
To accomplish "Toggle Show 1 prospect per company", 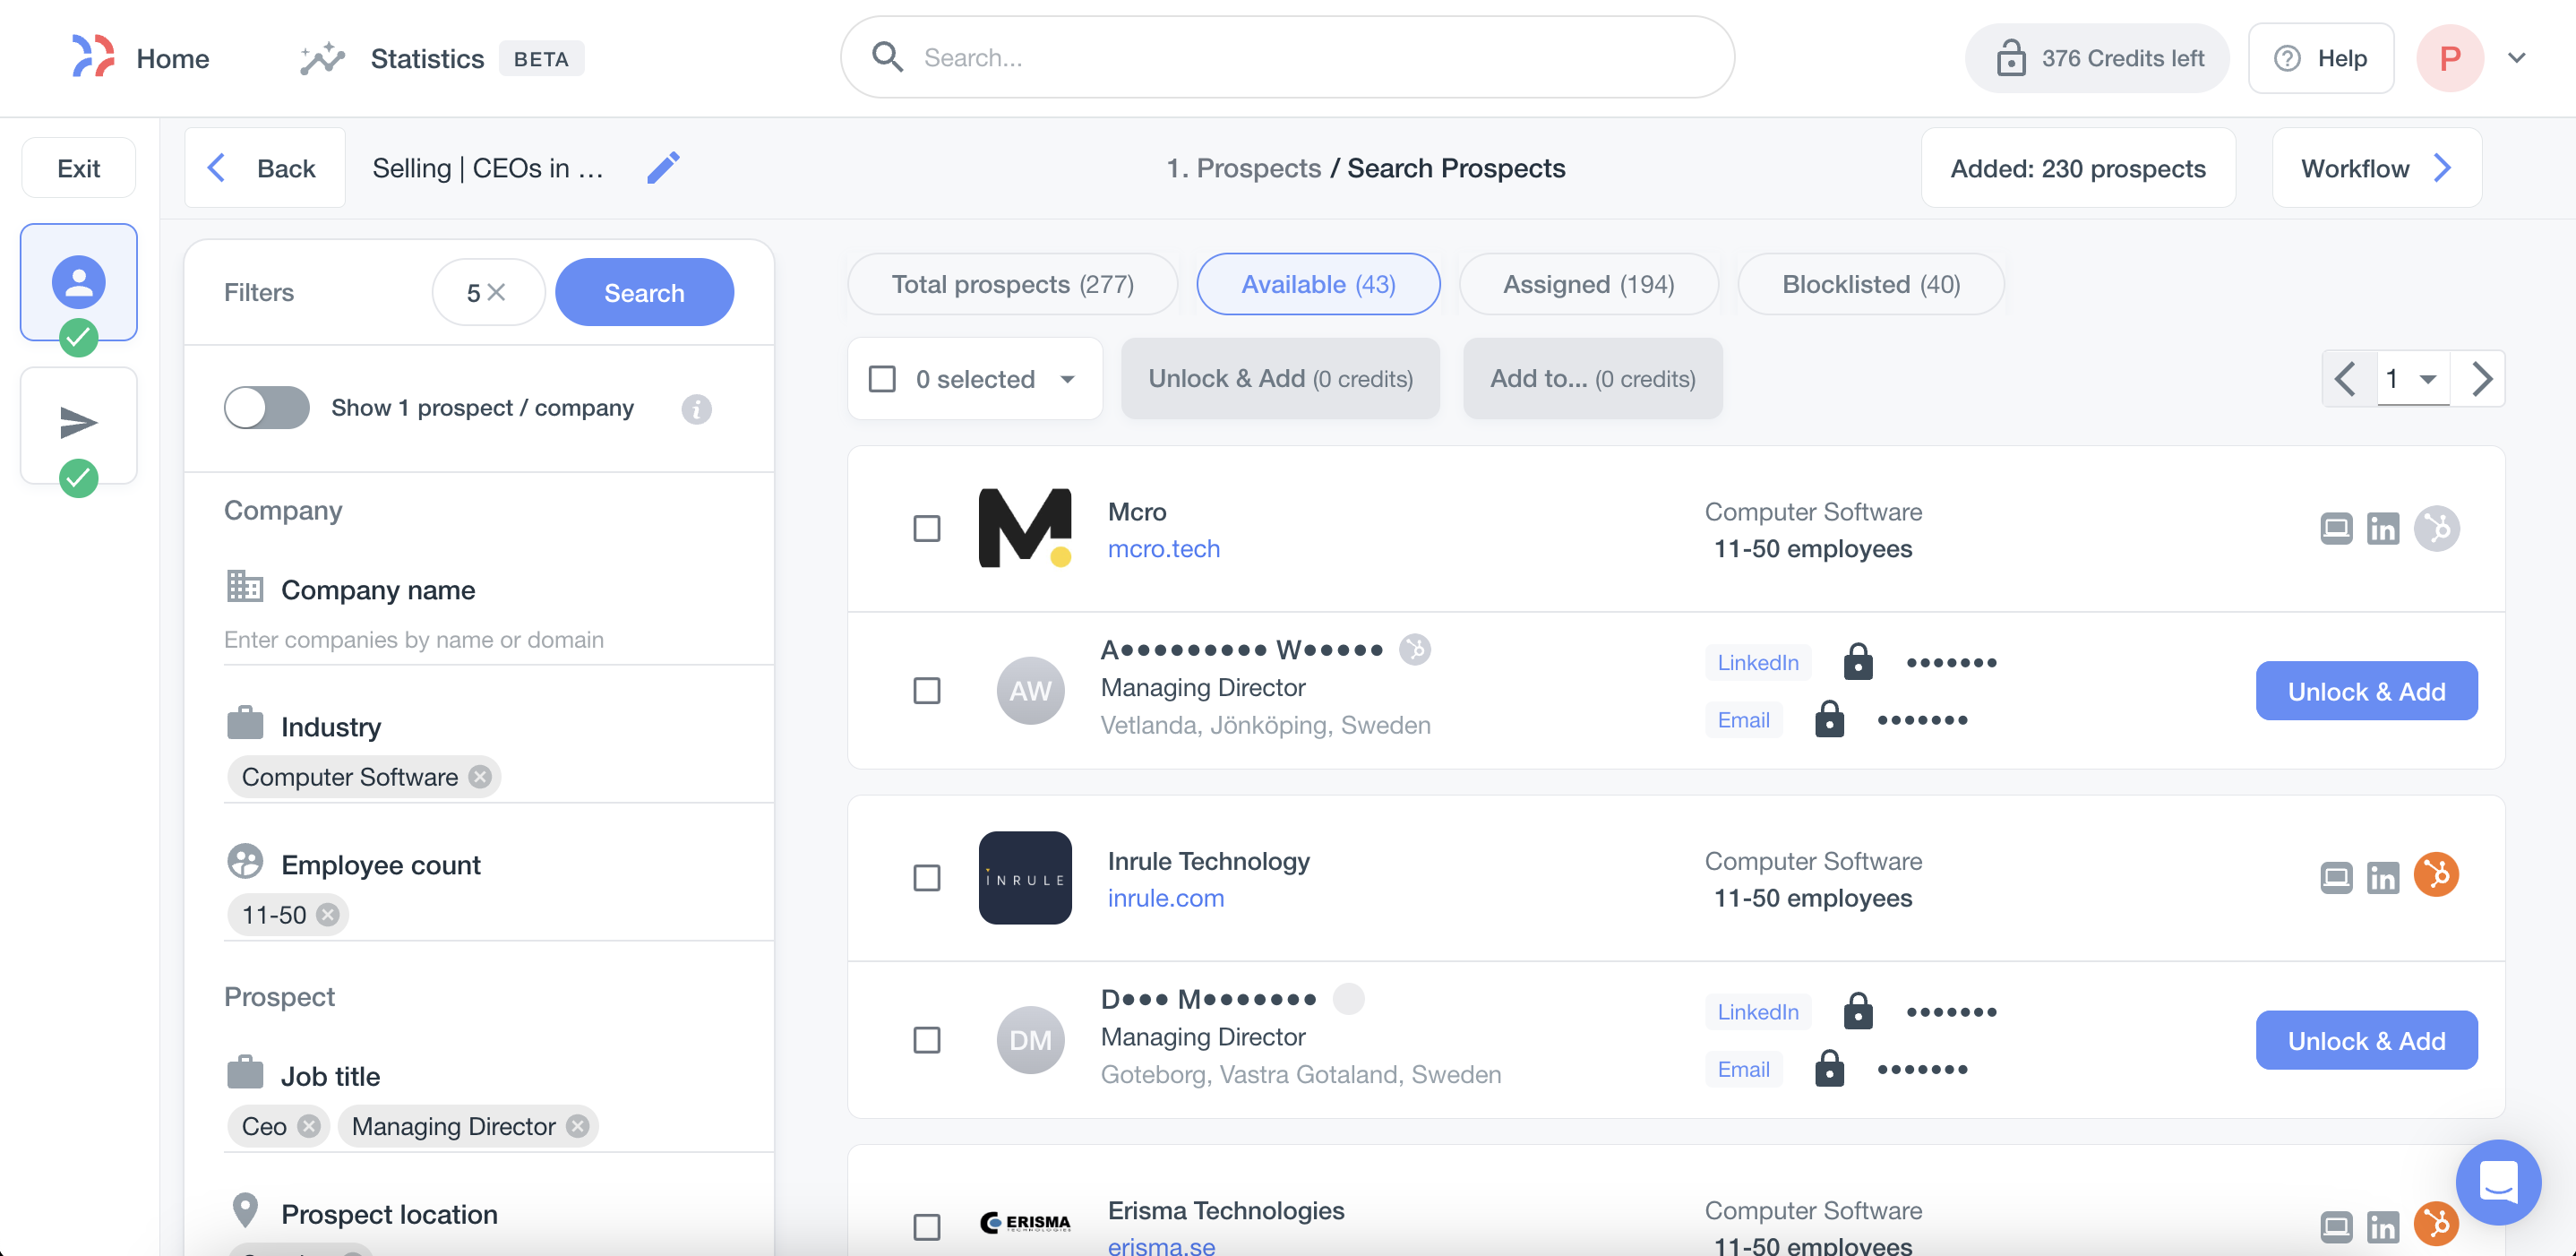I will click(266, 408).
